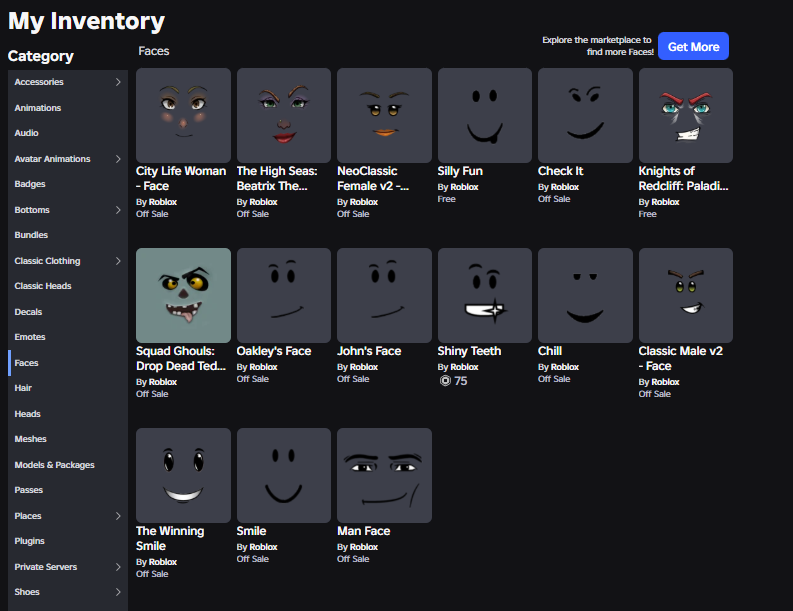Screen dimensions: 793x611
Task: Select the Smile face image
Action: (284, 475)
